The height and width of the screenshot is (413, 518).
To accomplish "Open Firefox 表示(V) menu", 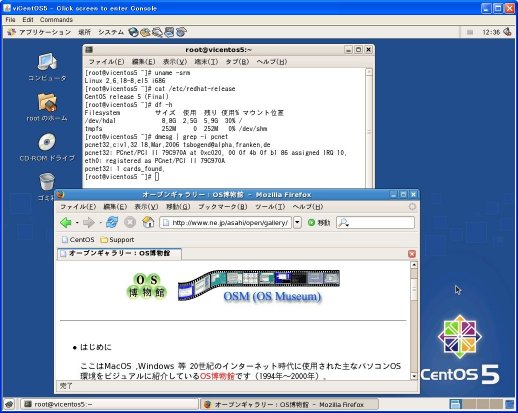I will 146,207.
